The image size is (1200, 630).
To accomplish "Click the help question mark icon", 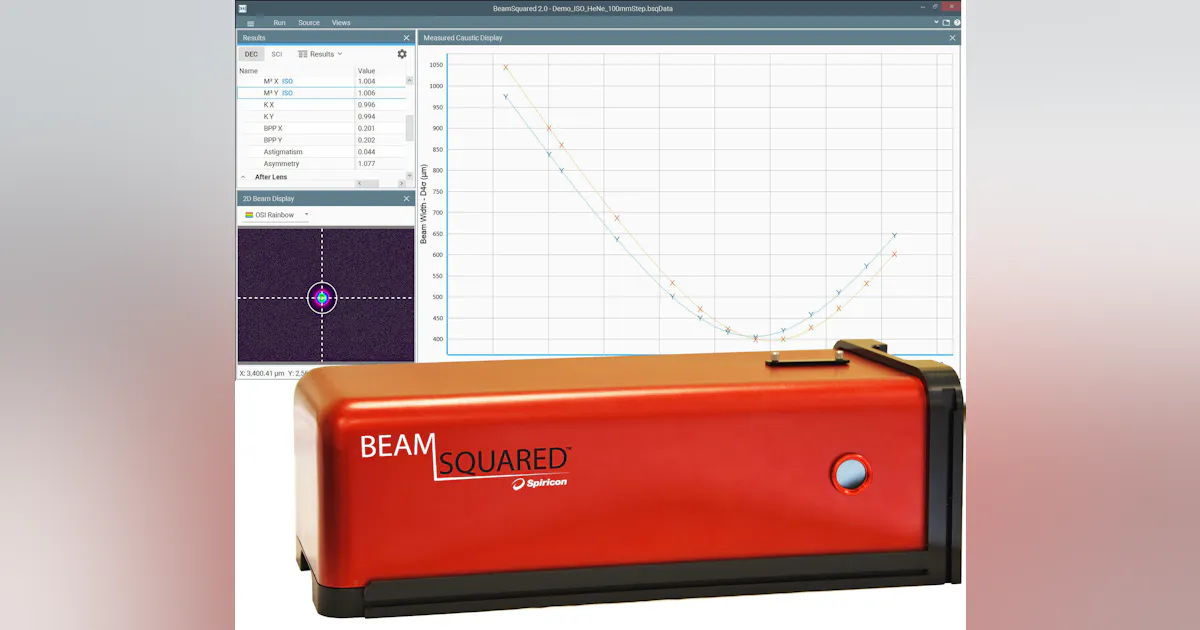I will 957,22.
